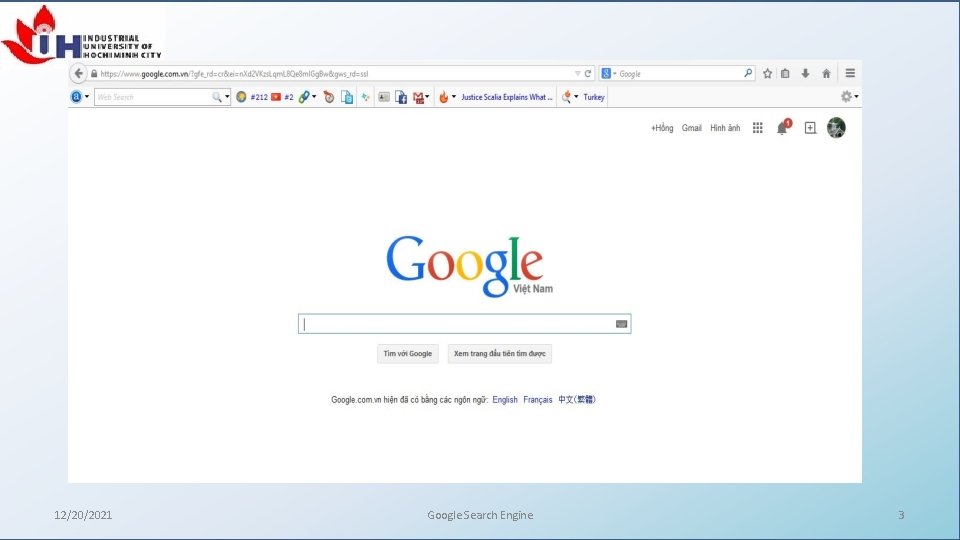The width and height of the screenshot is (960, 540).
Task: Switch Google language to Français
Action: pyautogui.click(x=538, y=400)
